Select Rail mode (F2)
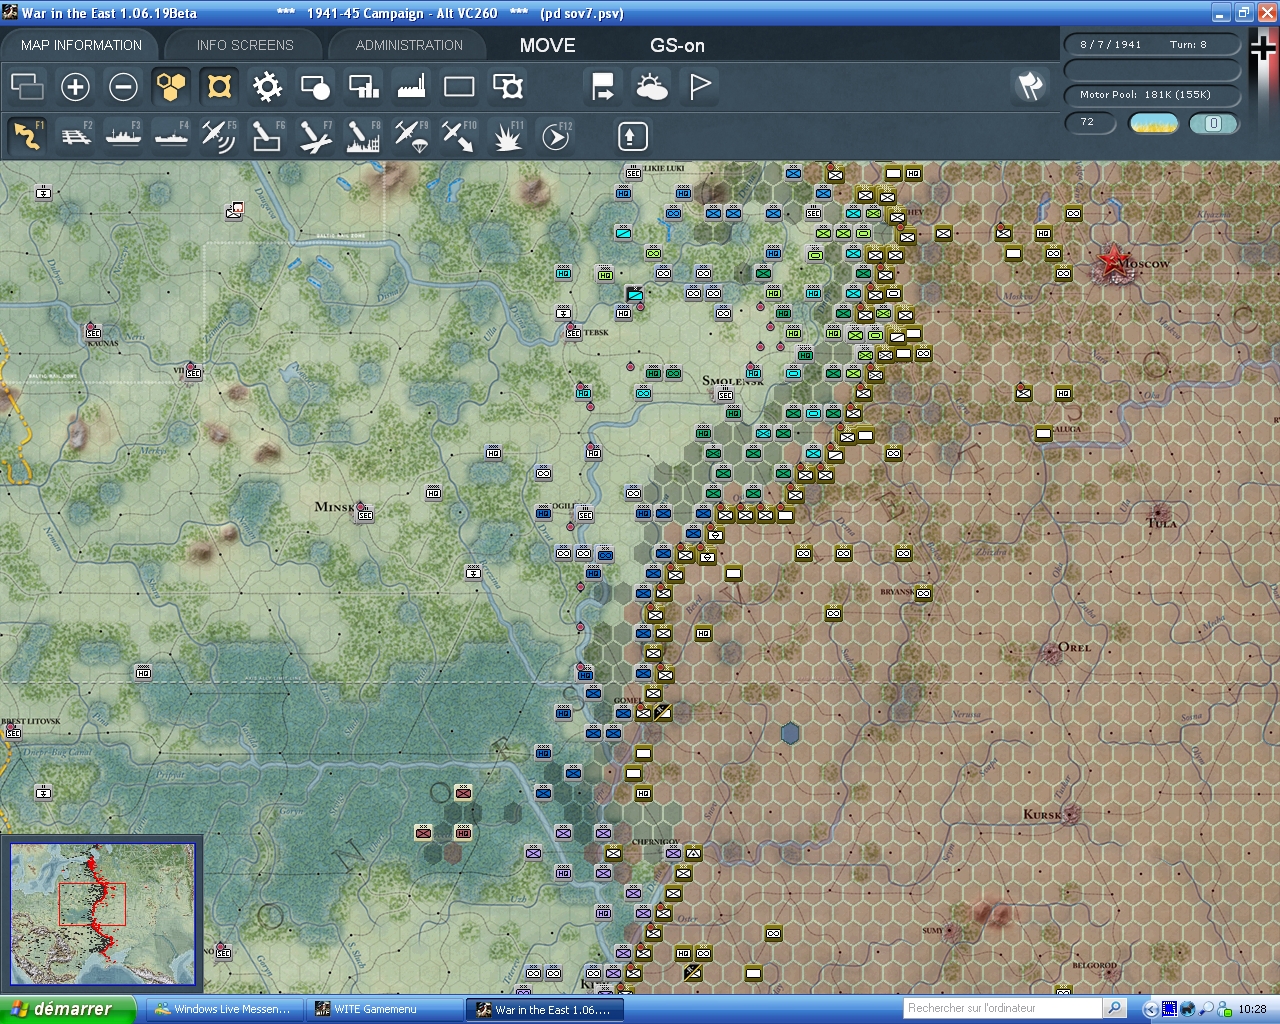The height and width of the screenshot is (1024, 1280). [76, 136]
